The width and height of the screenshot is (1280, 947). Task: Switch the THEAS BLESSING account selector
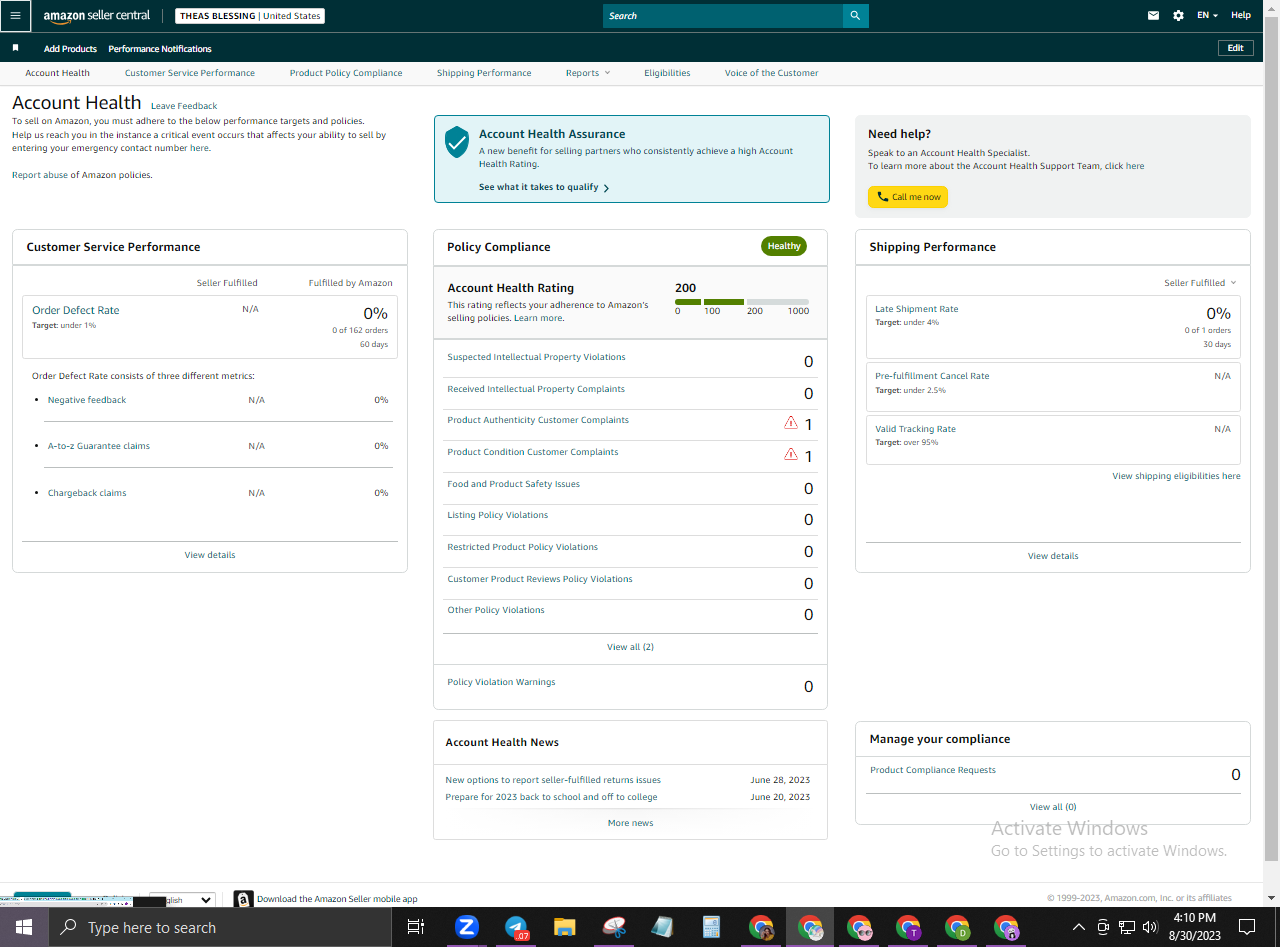coord(250,16)
